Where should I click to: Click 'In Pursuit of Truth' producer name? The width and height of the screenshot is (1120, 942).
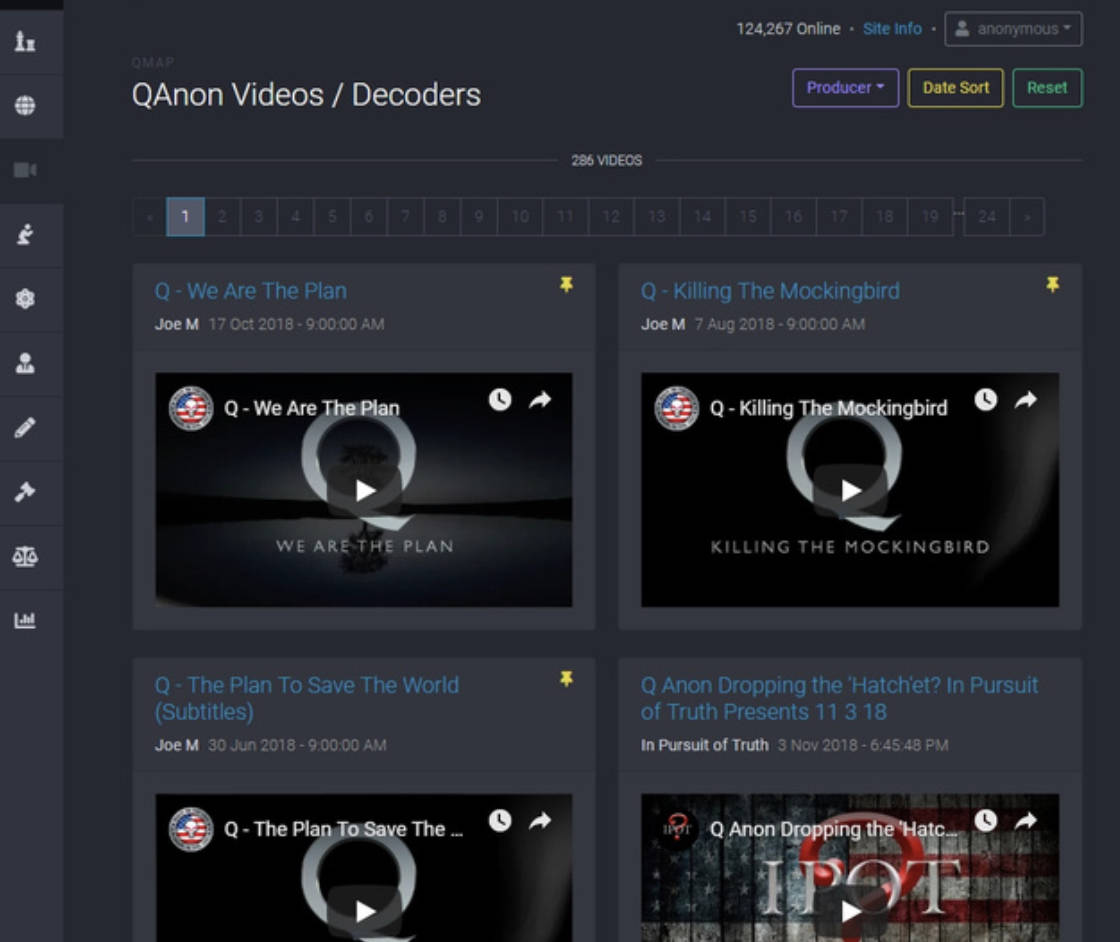[704, 746]
